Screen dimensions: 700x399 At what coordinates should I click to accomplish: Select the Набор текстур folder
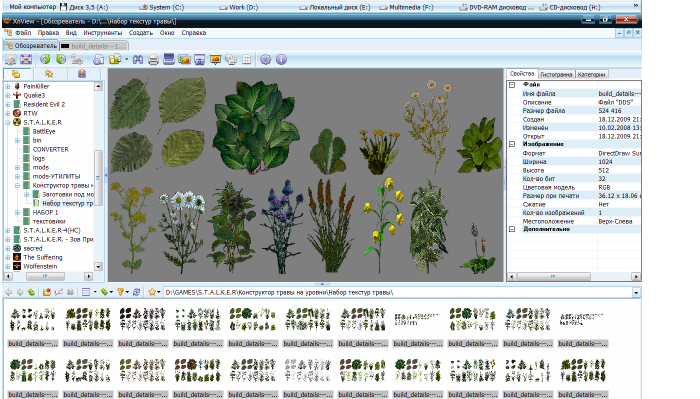[x=67, y=204]
